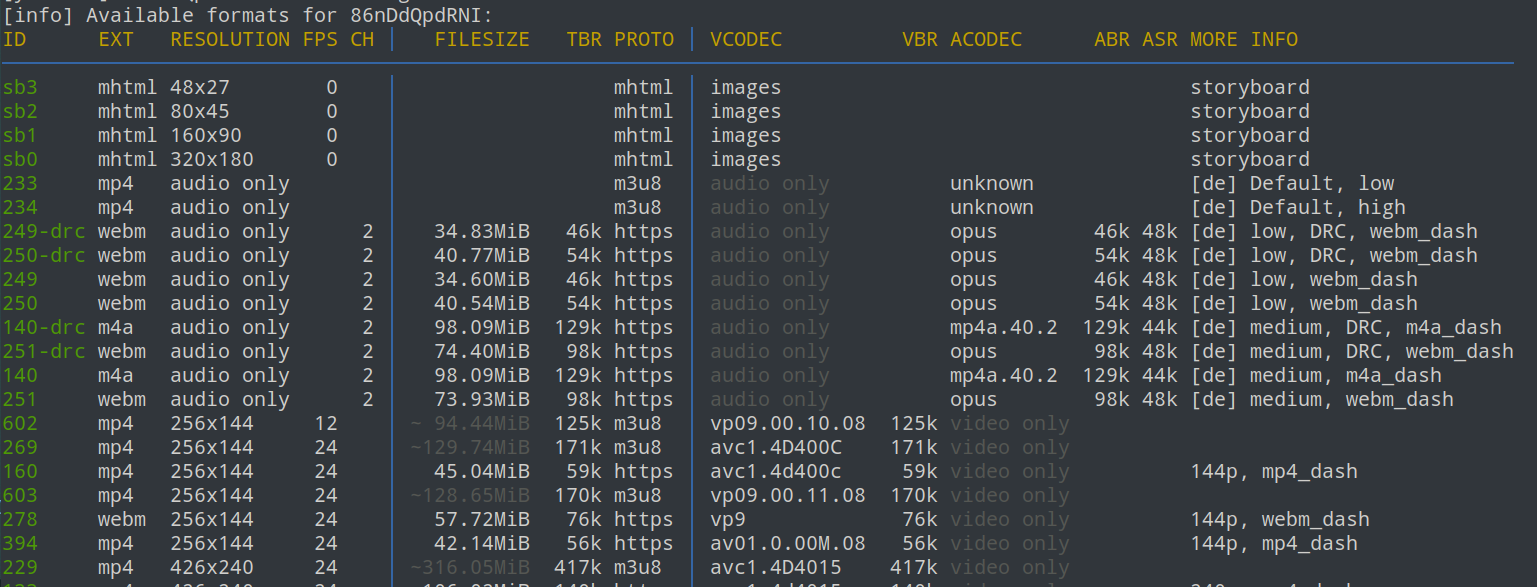
Task: Click the av01.0.00M.08 codec text
Action: click(788, 544)
